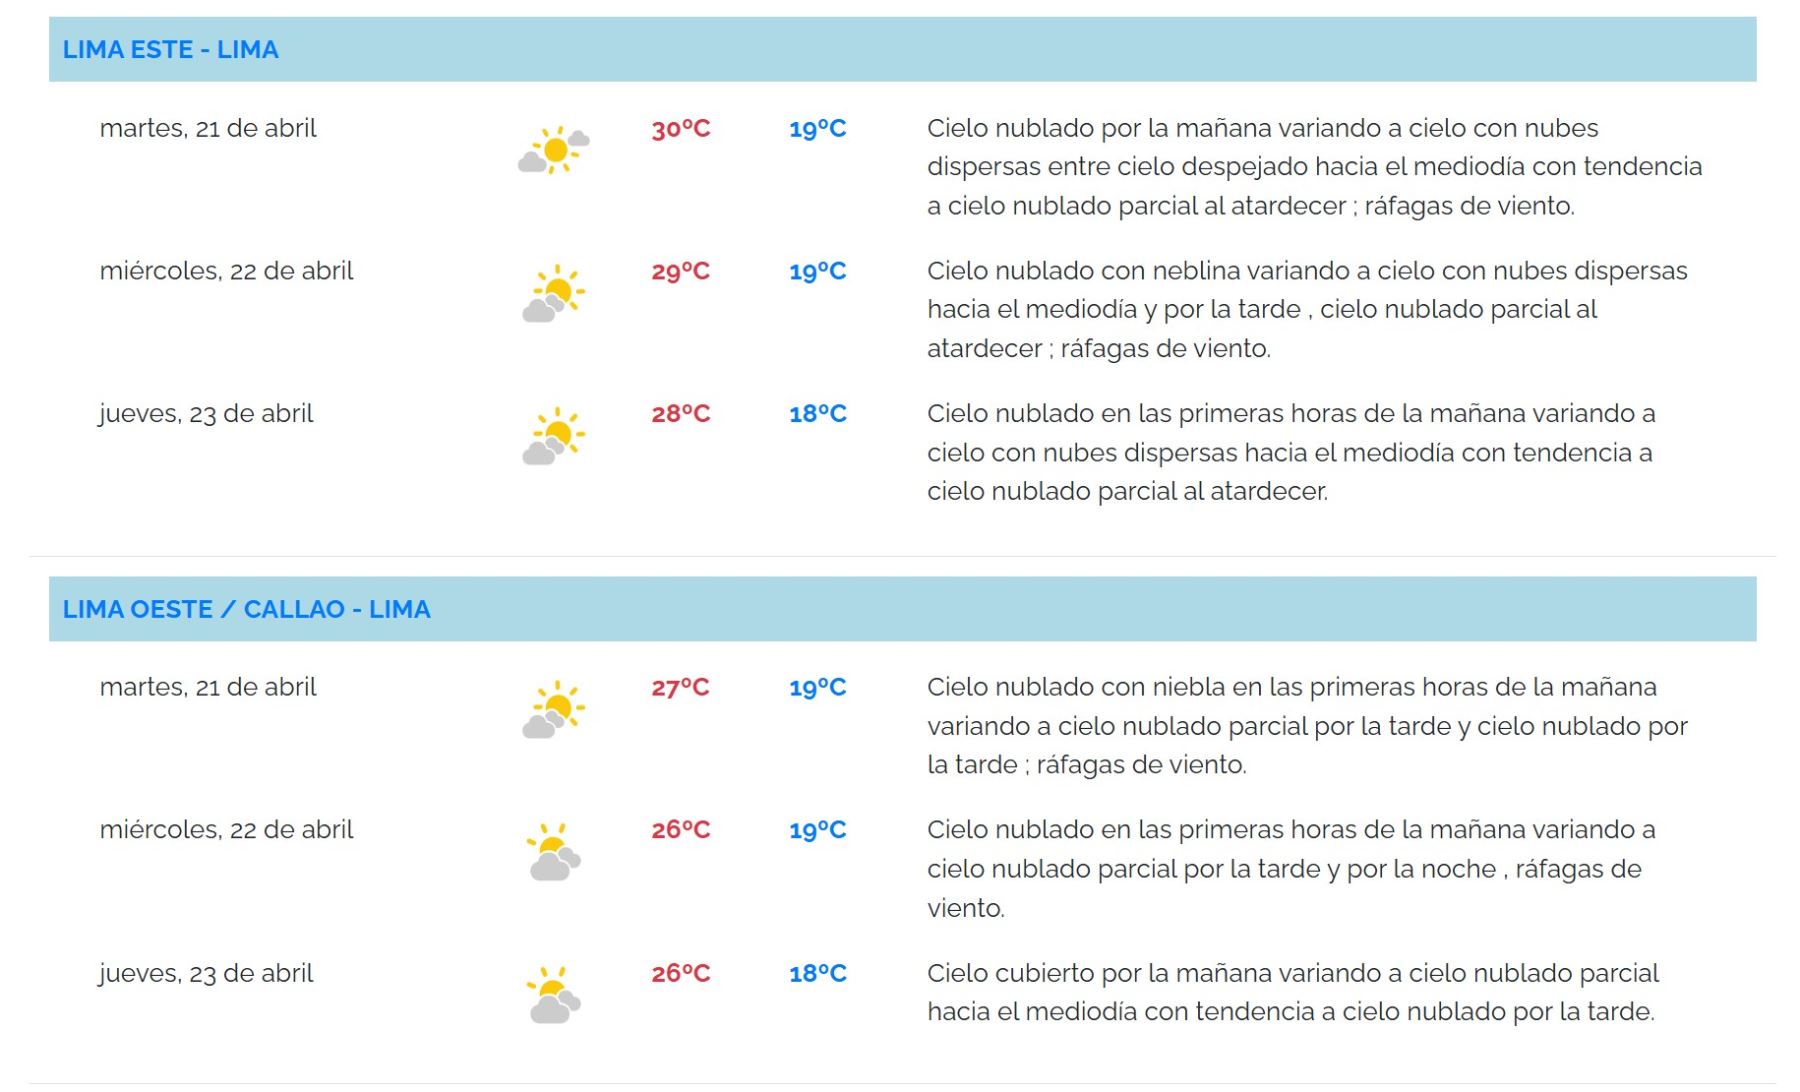
Task: Open the LIMA ESTE - LIMA header link
Action: point(170,49)
